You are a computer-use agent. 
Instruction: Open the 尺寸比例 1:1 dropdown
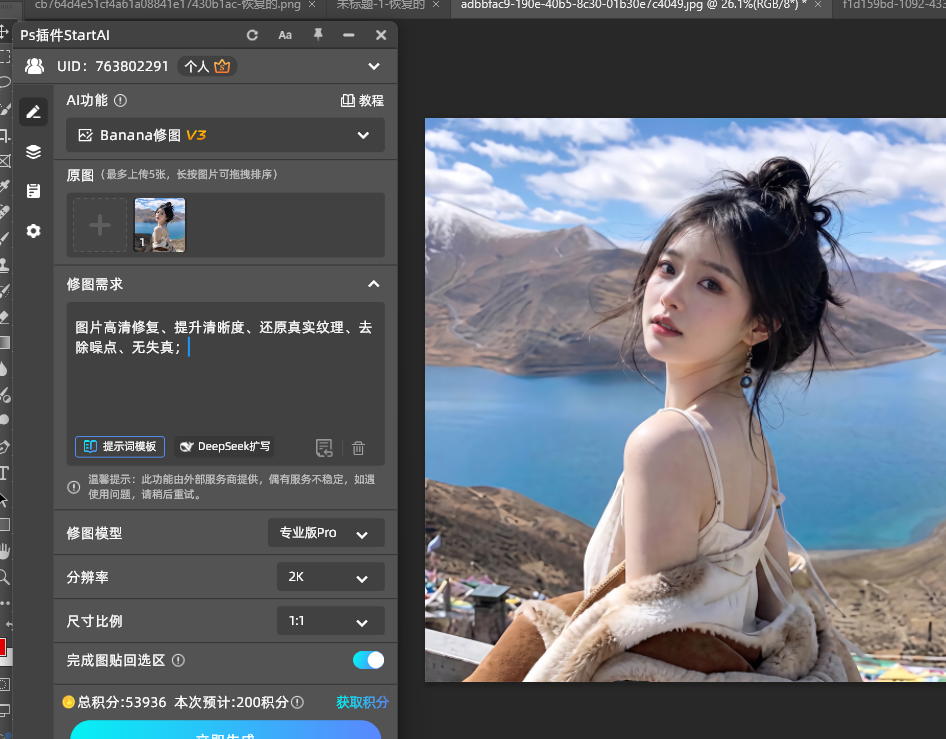(331, 621)
